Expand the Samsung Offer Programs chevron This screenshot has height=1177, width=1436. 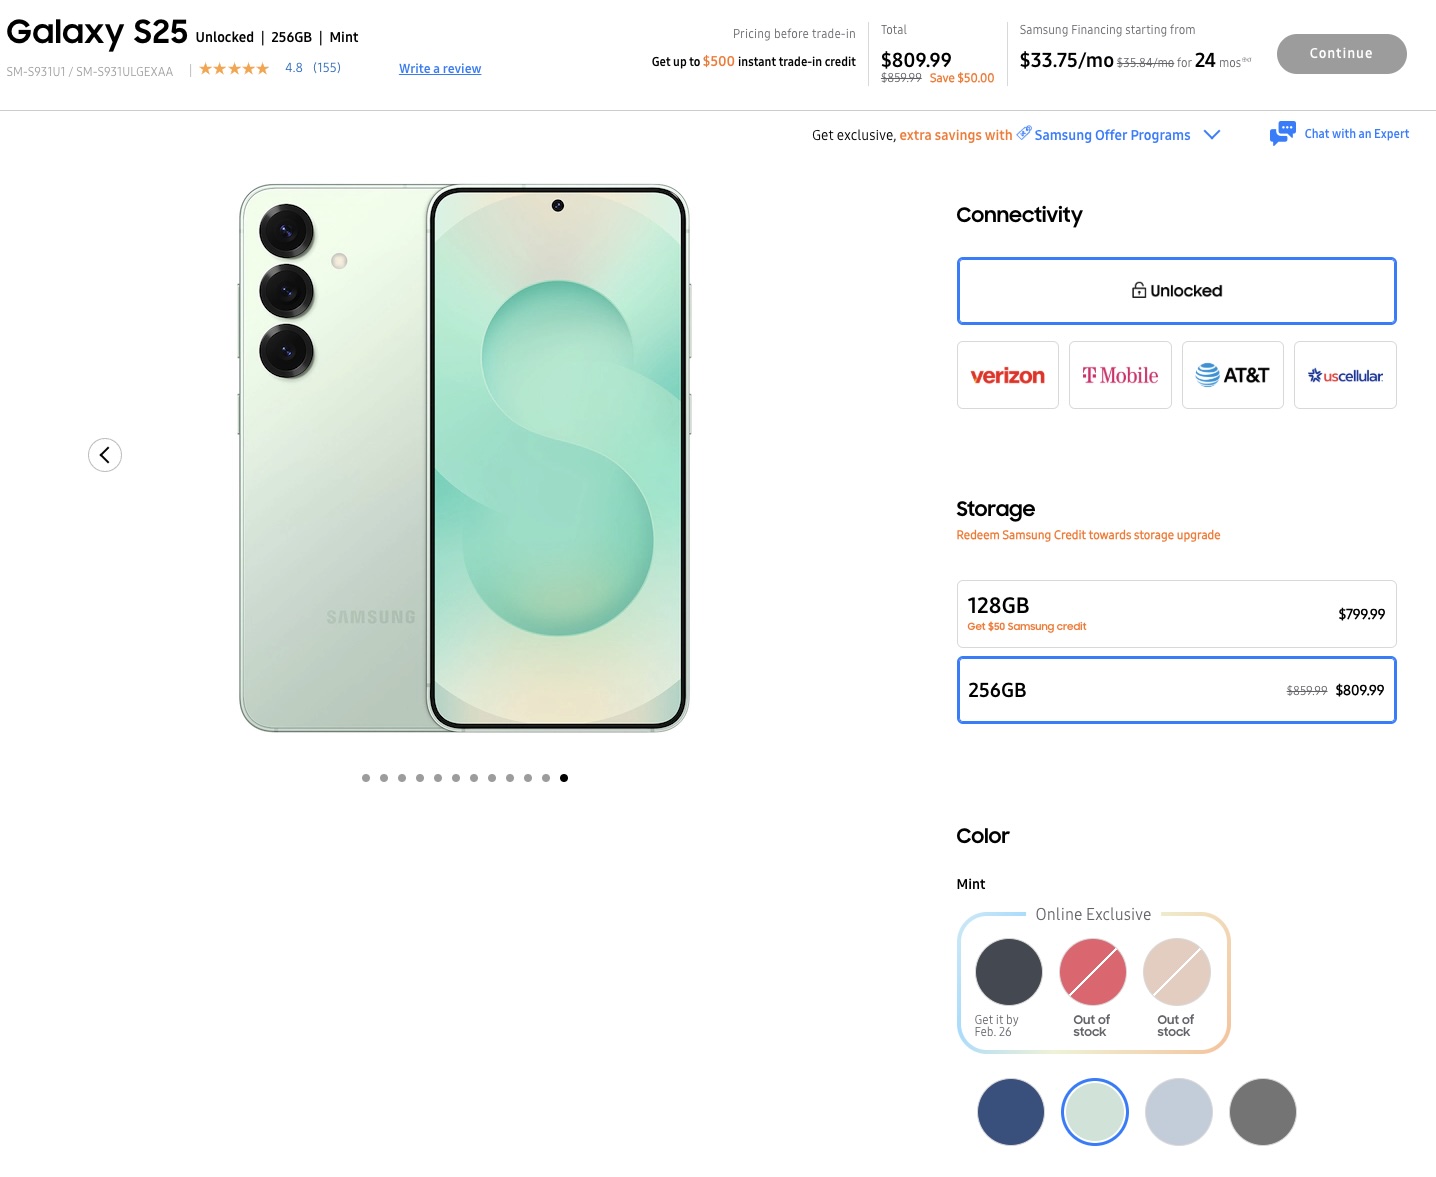point(1212,135)
